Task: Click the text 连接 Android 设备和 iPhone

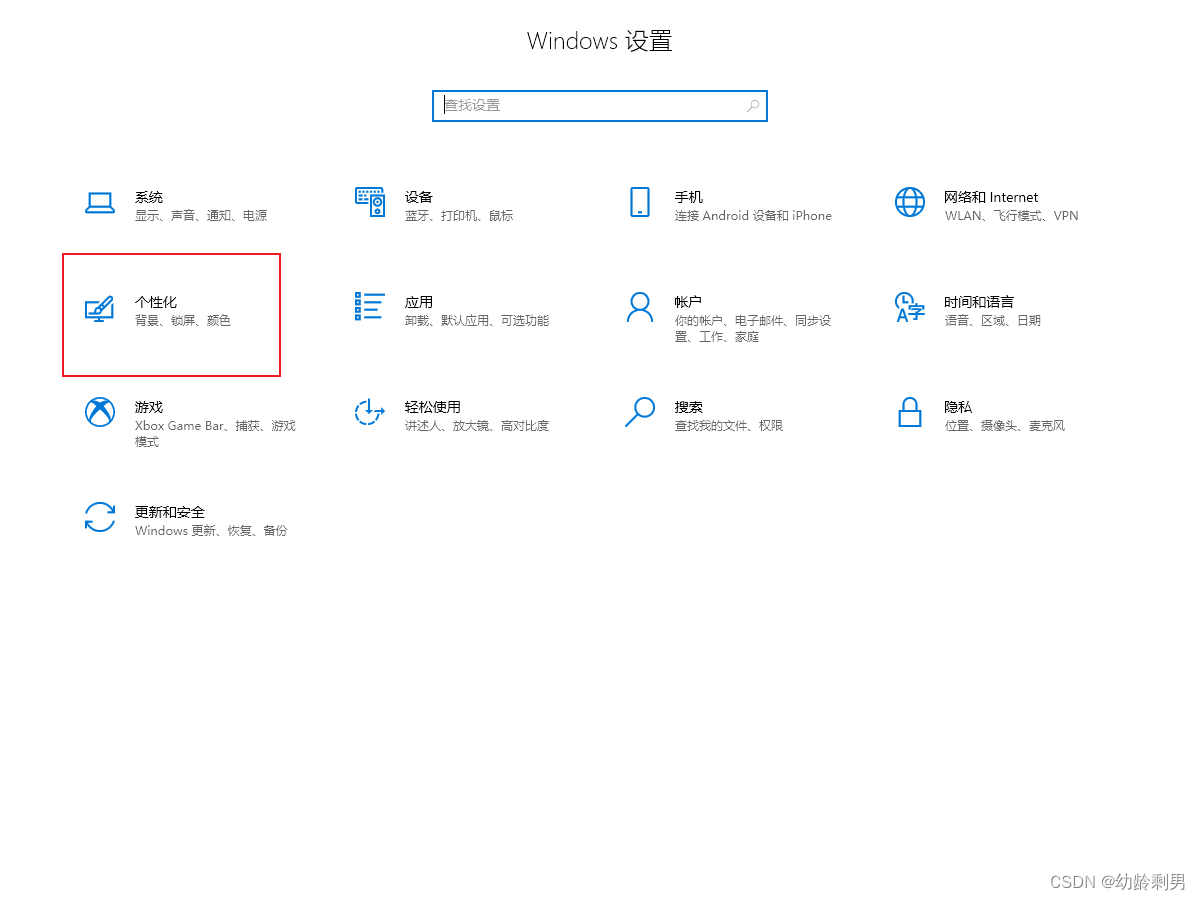Action: 753,216
